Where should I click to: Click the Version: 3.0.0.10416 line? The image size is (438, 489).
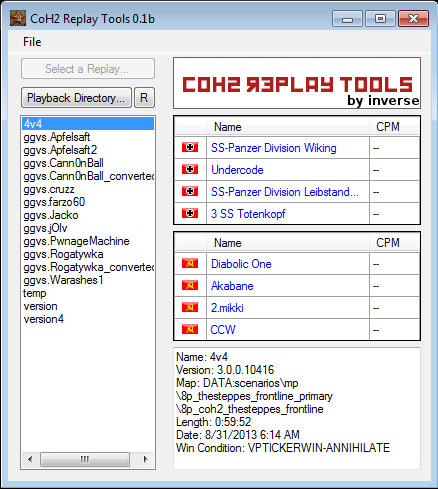[225, 370]
